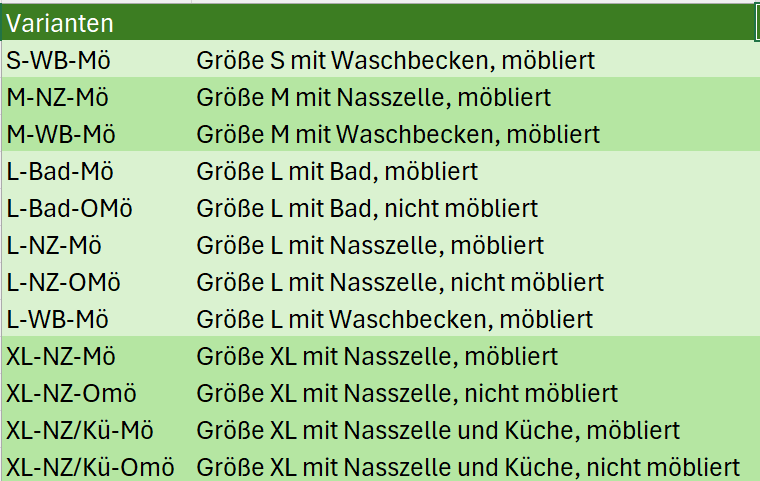Select "Größe L mit Waschbecken, möbliert" description
Viewport: 760px width, 481px height.
point(395,319)
